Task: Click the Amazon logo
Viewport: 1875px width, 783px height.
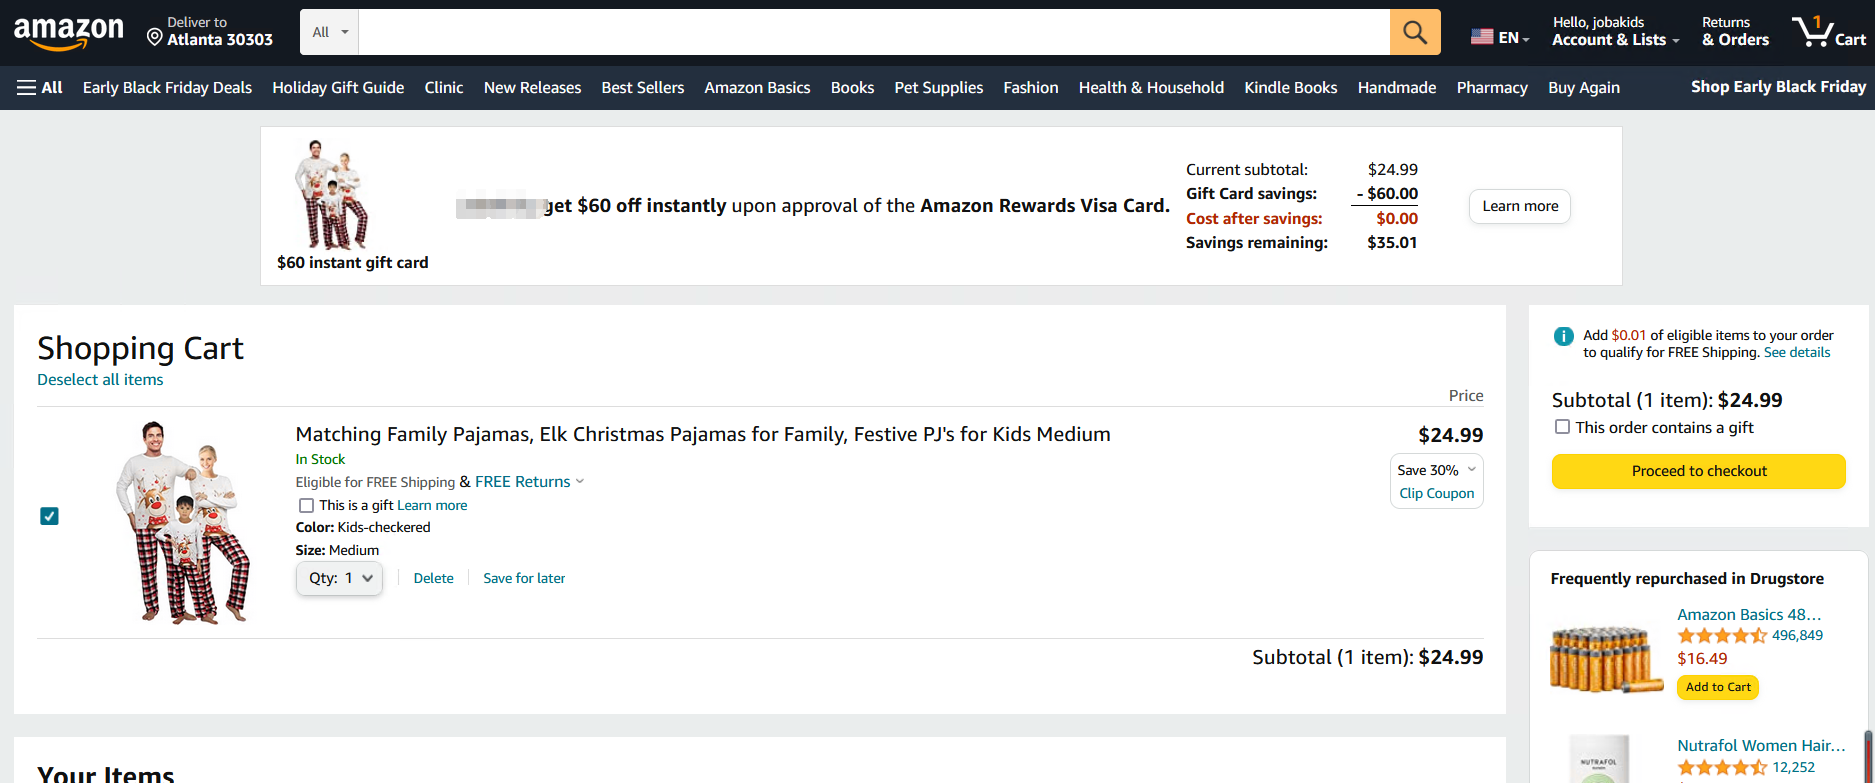Action: tap(69, 33)
